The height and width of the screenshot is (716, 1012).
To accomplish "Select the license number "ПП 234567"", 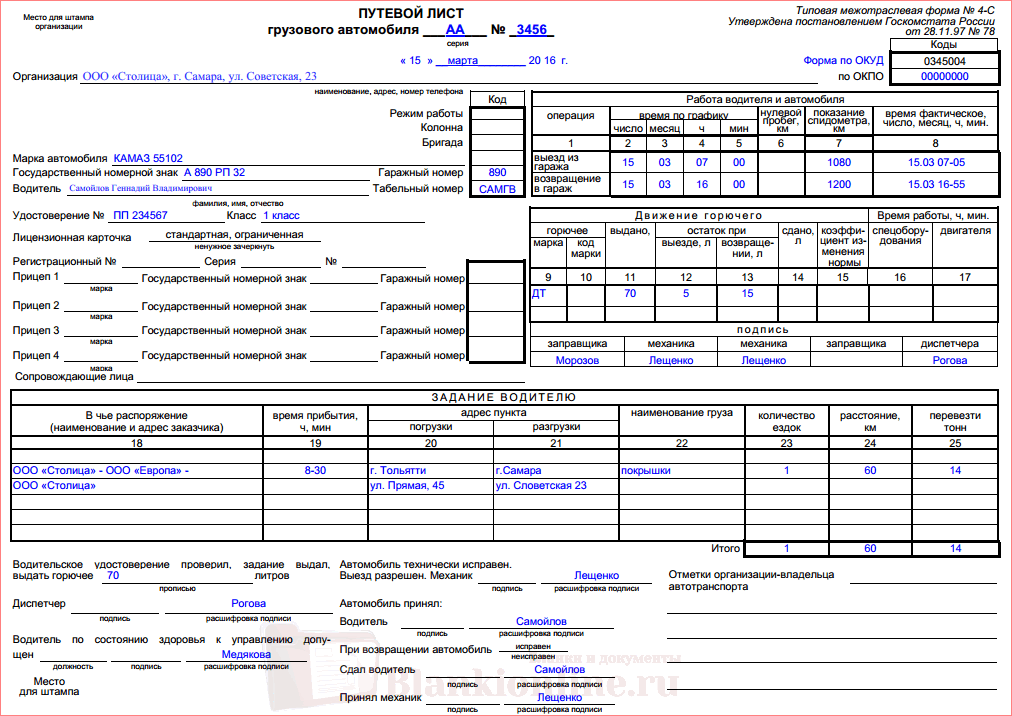I will pyautogui.click(x=140, y=216).
